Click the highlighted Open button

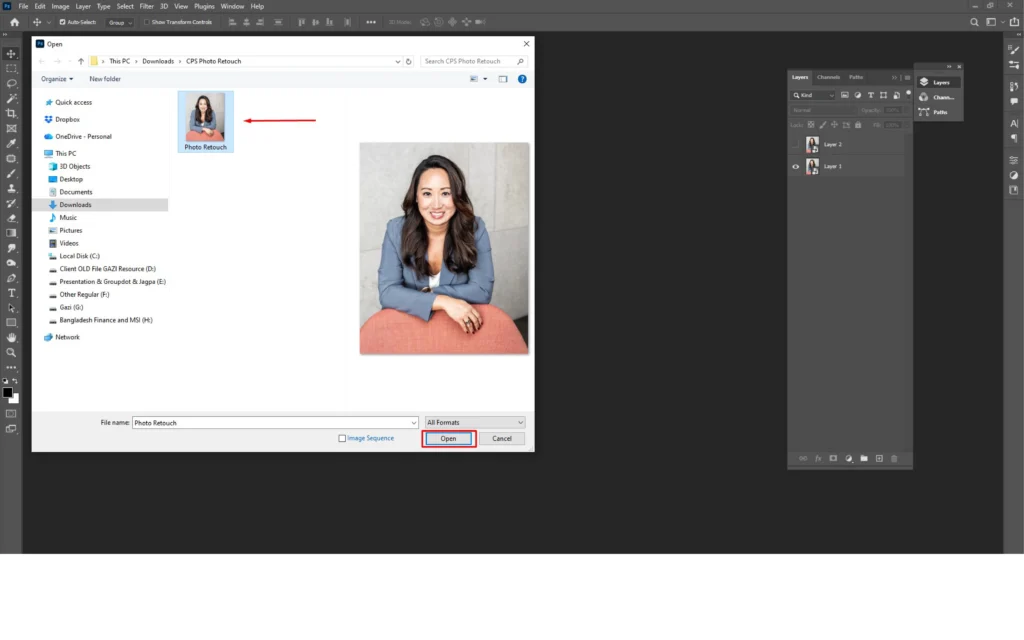tap(448, 438)
